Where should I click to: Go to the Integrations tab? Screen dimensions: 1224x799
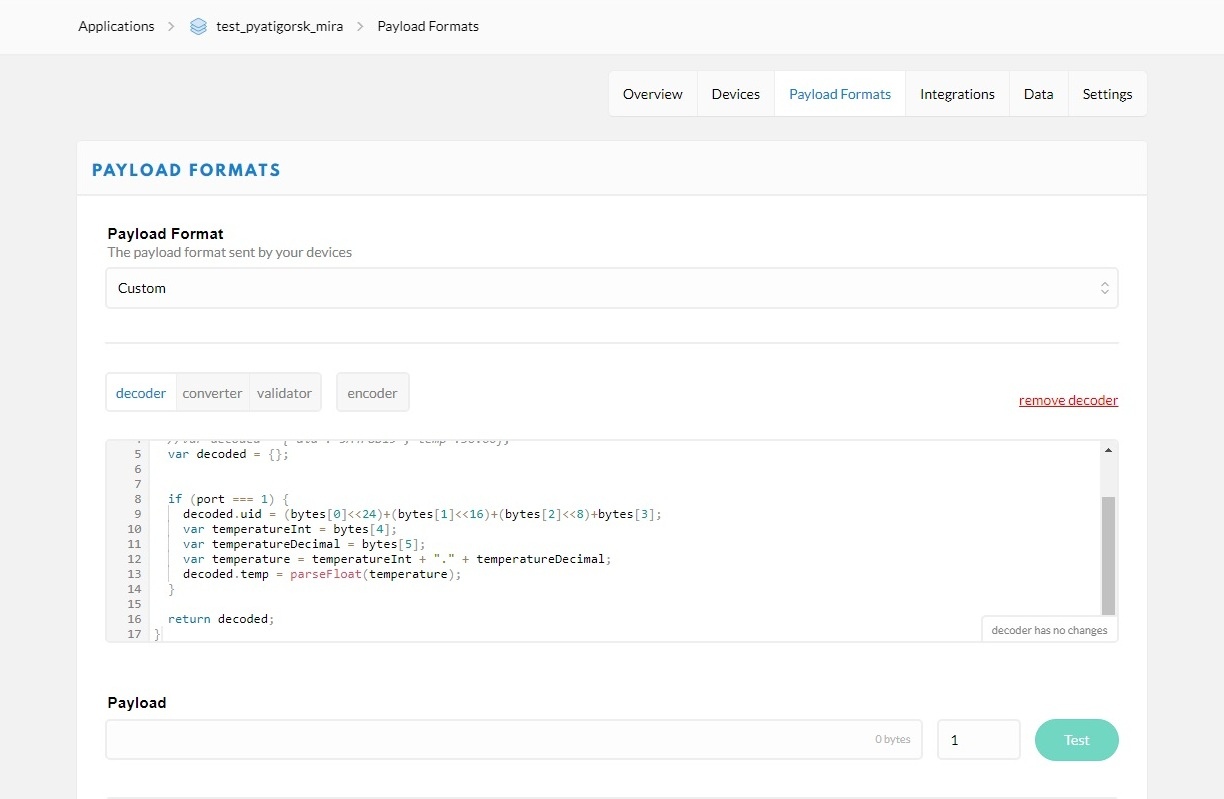(x=957, y=94)
